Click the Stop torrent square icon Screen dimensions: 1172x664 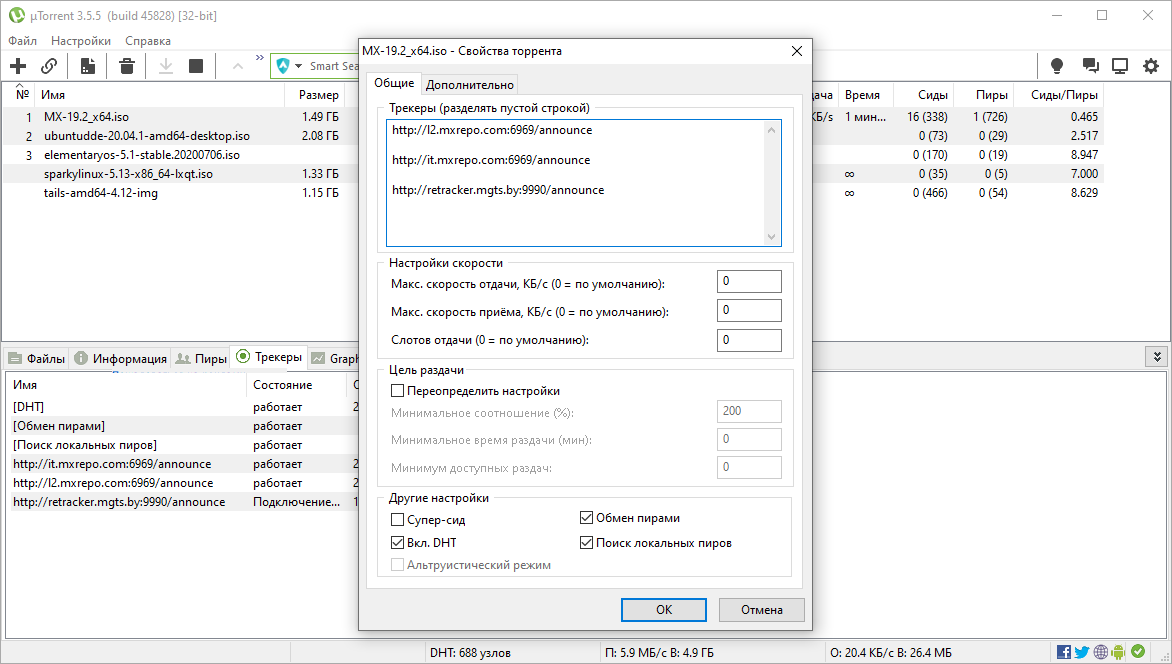196,66
